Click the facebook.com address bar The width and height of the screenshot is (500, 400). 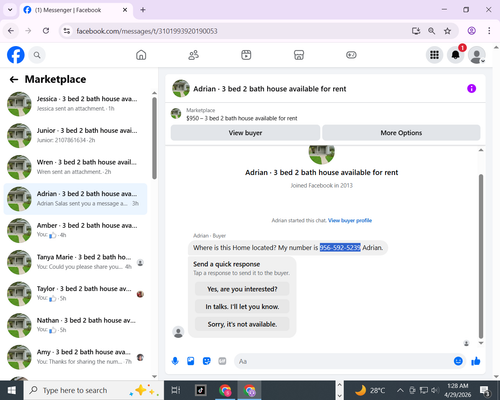pos(233,31)
